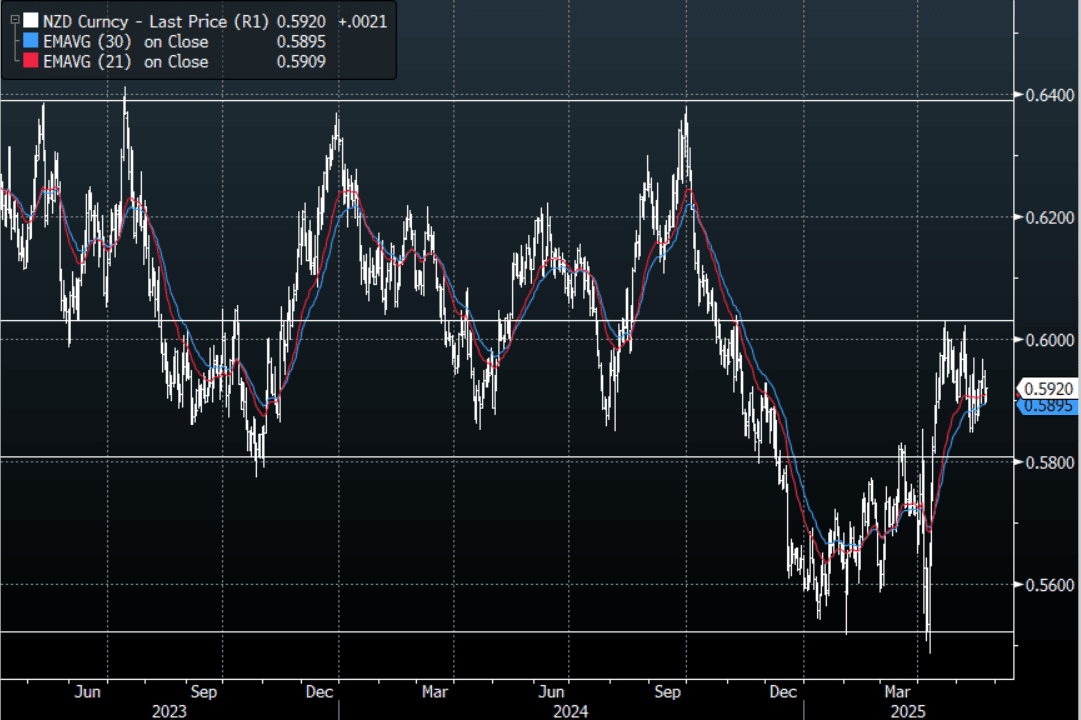The height and width of the screenshot is (720, 1081).
Task: Select the top horizontal line near 0.6400
Action: [500, 100]
